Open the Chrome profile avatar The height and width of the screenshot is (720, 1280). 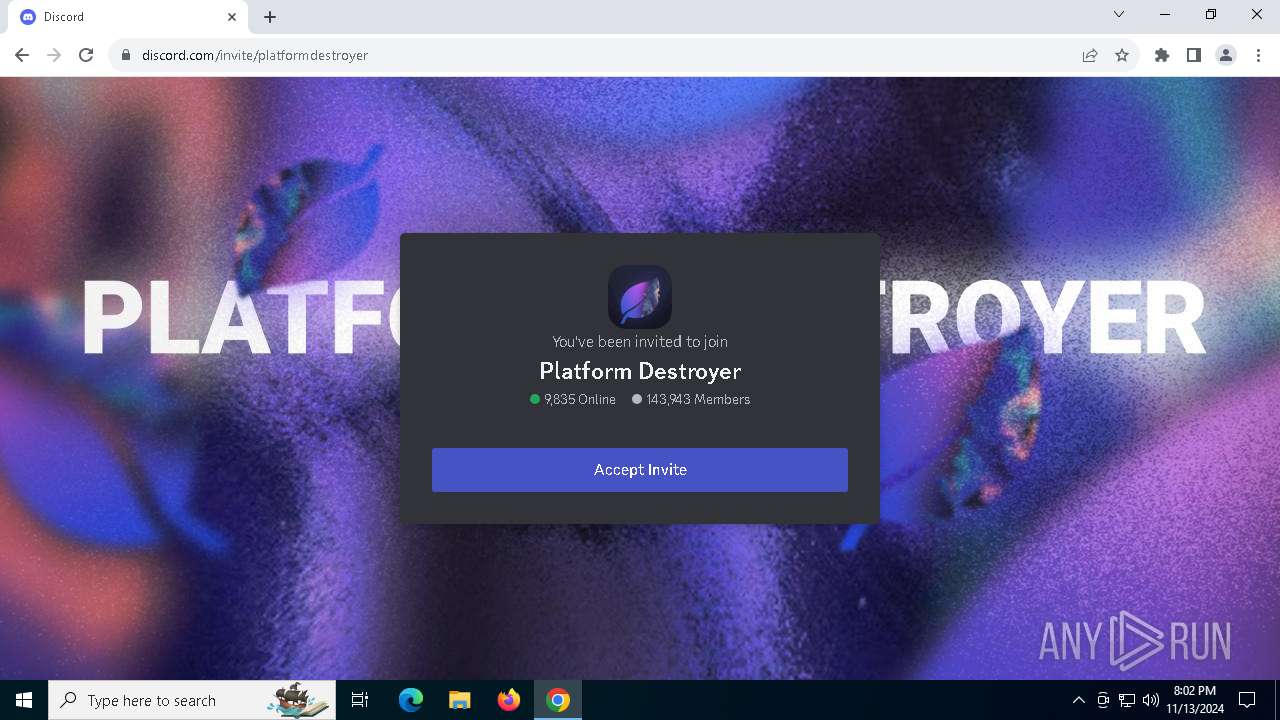click(1226, 55)
